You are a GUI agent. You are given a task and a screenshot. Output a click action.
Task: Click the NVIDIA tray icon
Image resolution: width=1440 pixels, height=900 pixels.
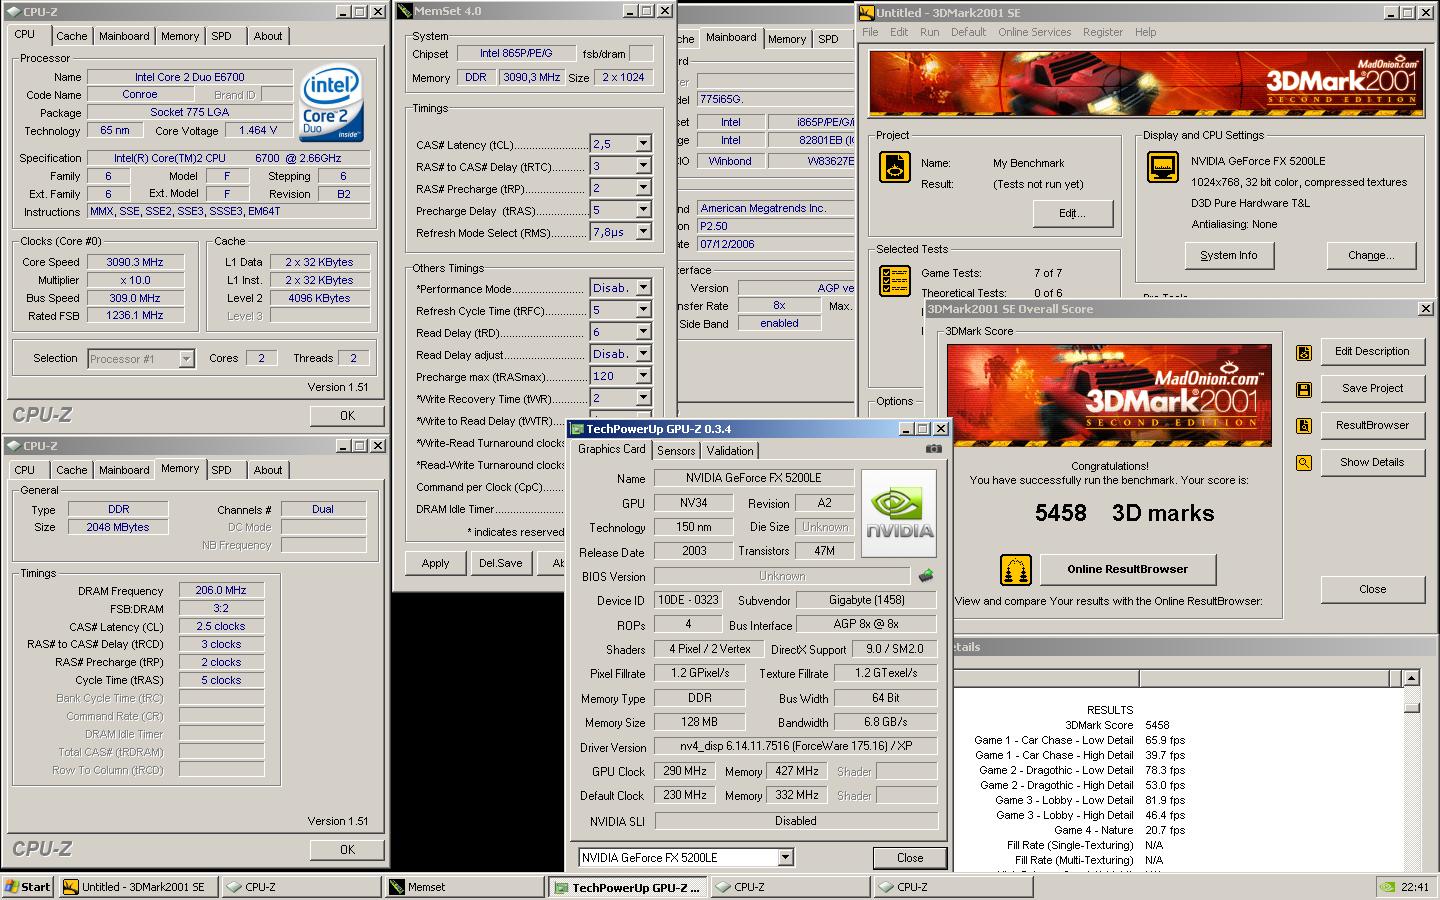1387,887
